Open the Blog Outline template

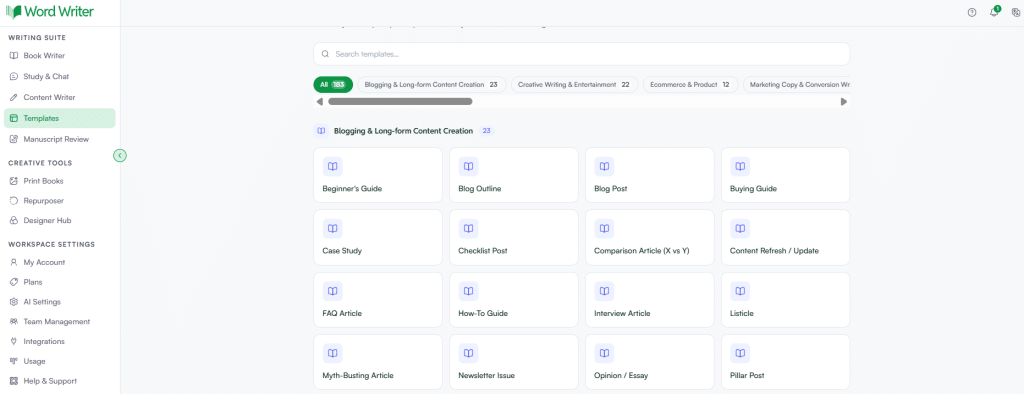tap(513, 175)
